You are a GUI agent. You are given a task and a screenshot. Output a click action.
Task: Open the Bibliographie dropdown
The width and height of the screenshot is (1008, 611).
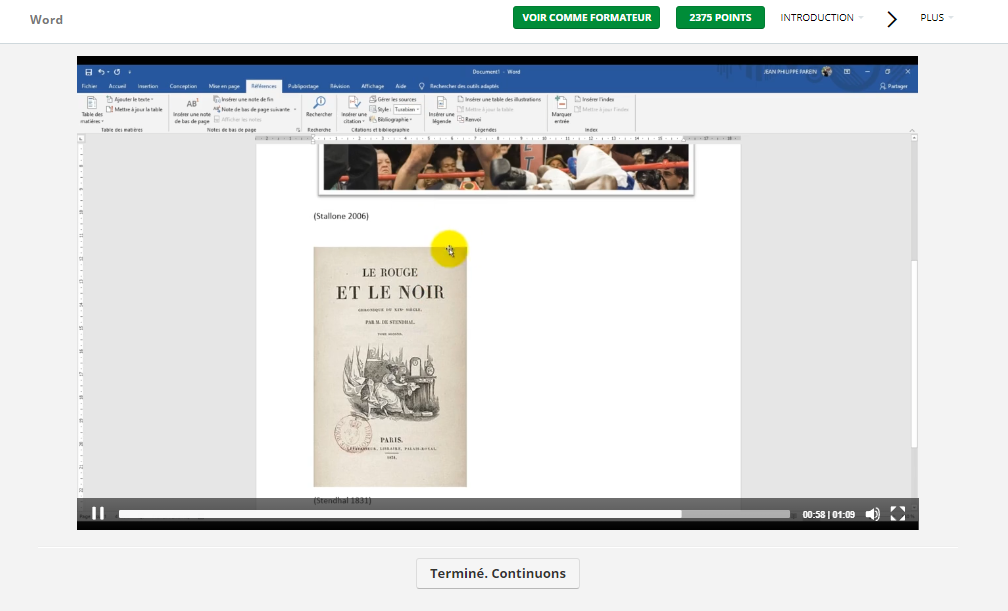pyautogui.click(x=392, y=120)
